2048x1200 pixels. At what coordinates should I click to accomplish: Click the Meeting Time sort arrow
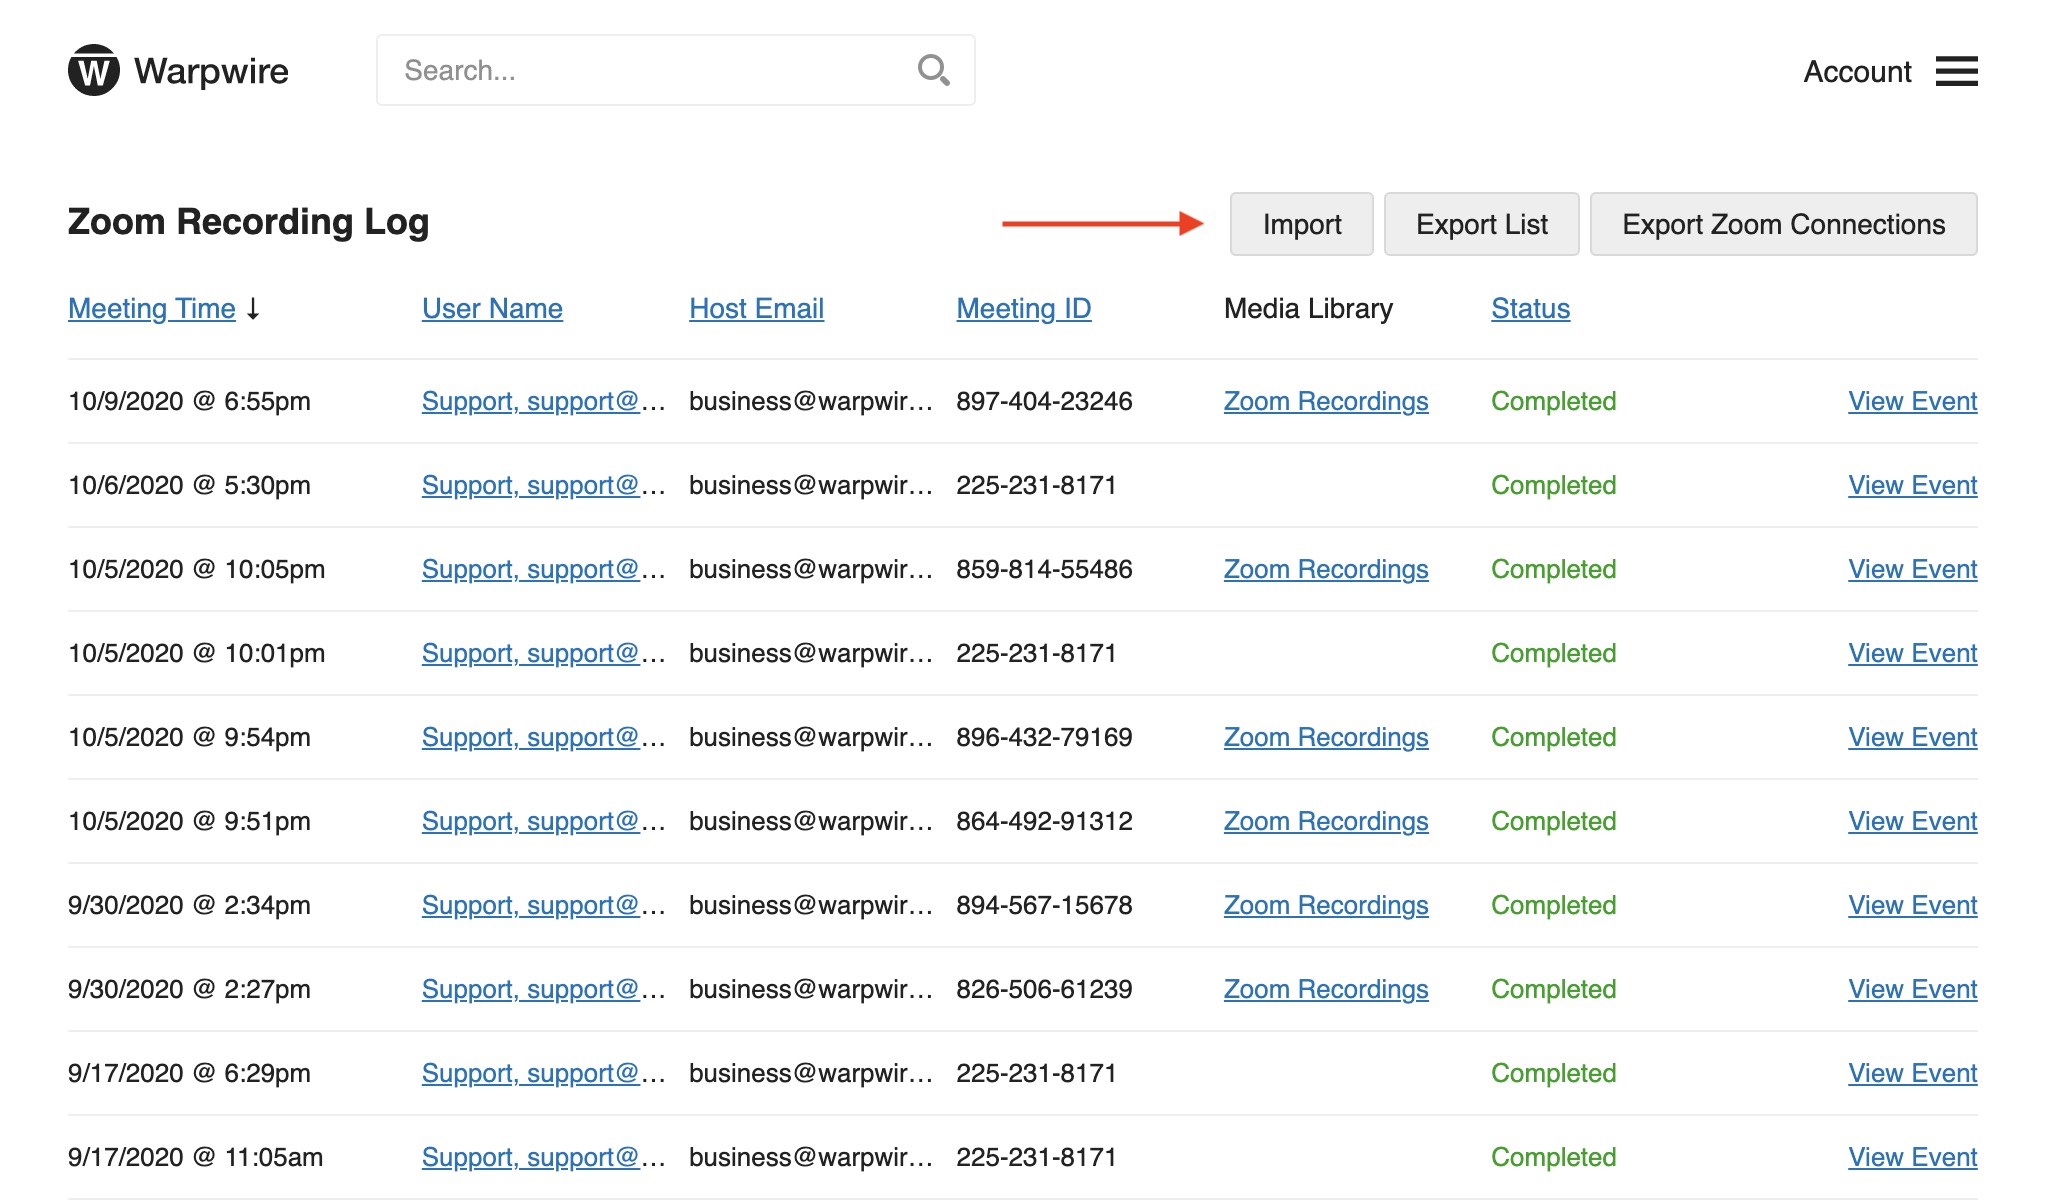click(253, 308)
